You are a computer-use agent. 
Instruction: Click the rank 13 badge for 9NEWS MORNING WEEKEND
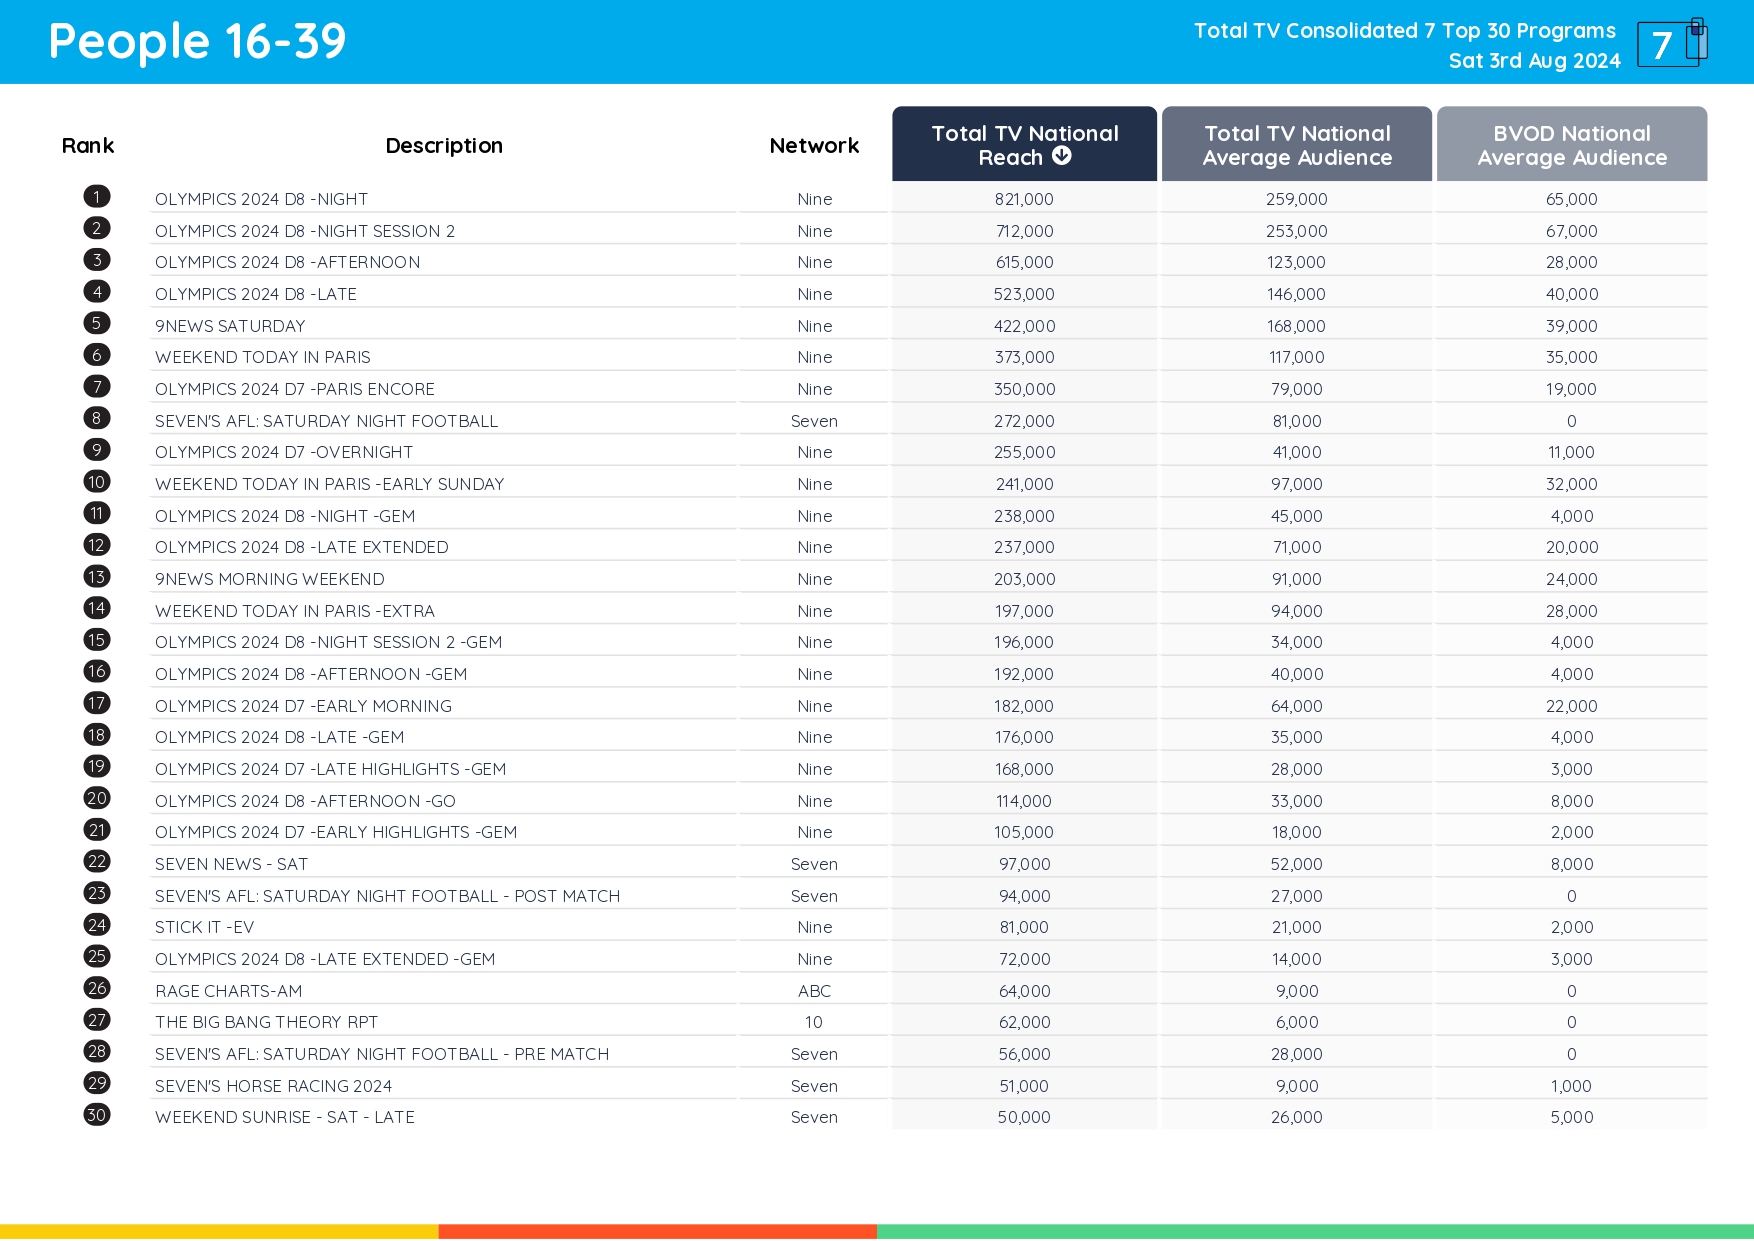(x=96, y=577)
